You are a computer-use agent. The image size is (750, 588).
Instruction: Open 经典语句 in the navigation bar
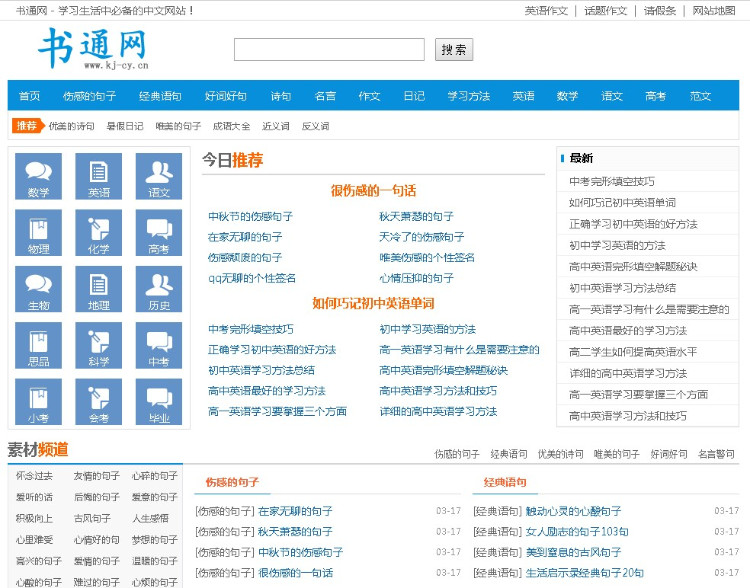pos(160,96)
